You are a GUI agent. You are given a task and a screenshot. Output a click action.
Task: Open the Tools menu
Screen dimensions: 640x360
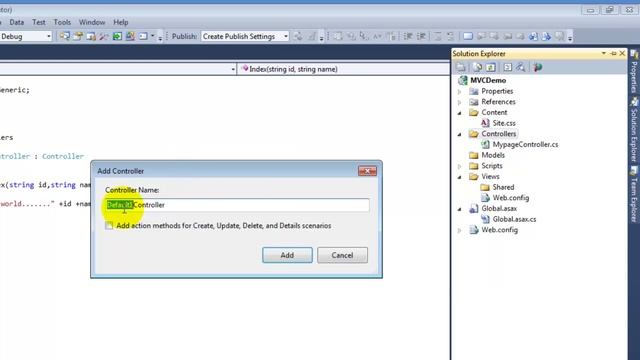click(62, 22)
